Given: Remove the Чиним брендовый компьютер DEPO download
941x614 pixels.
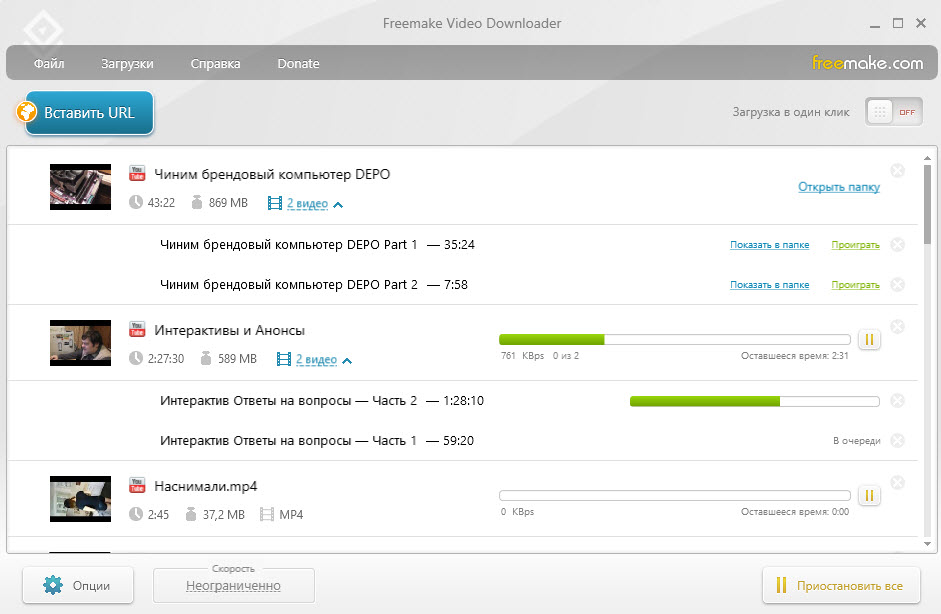Looking at the screenshot, I should click(x=897, y=171).
